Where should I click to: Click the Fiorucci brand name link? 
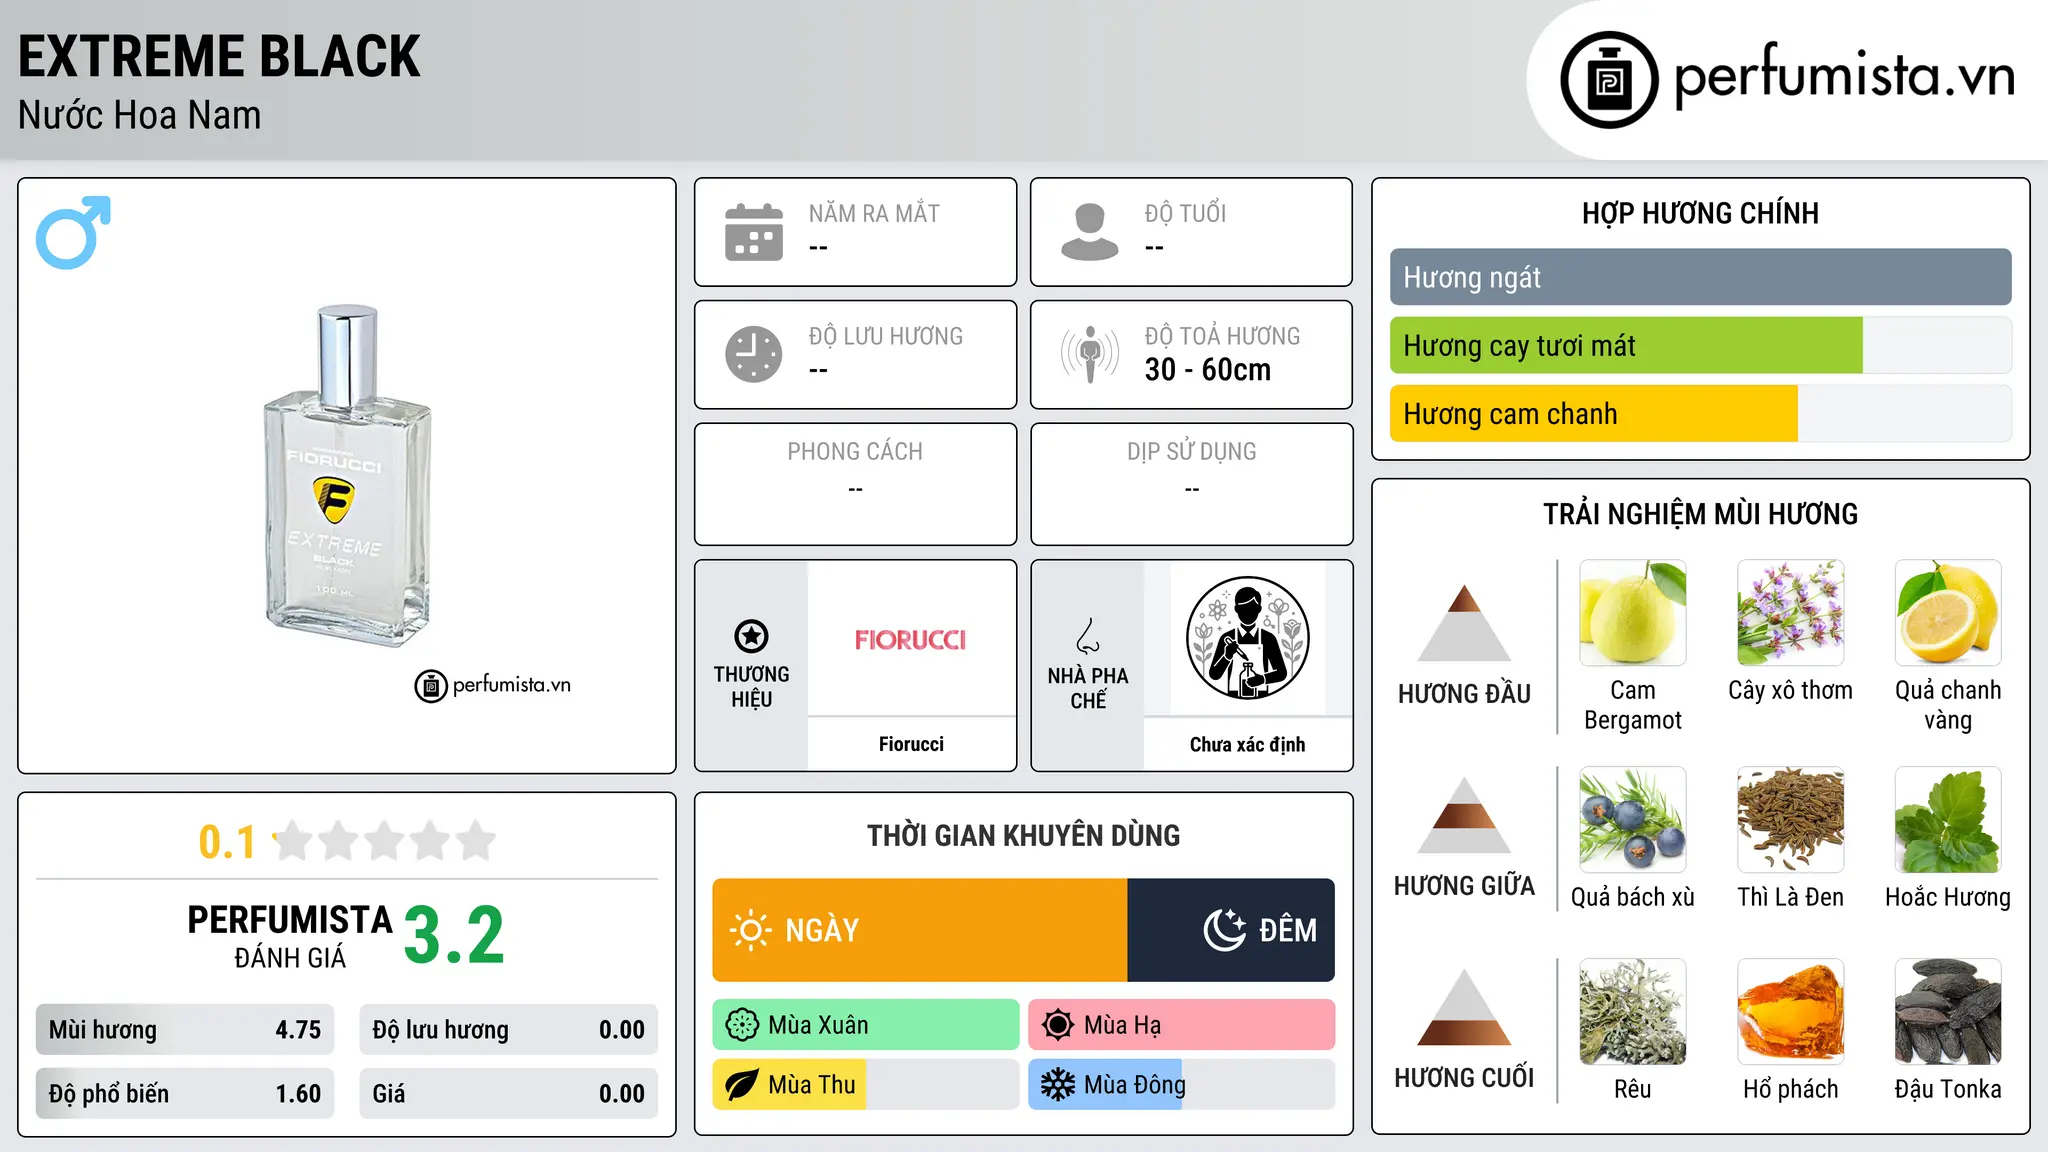pyautogui.click(x=911, y=744)
